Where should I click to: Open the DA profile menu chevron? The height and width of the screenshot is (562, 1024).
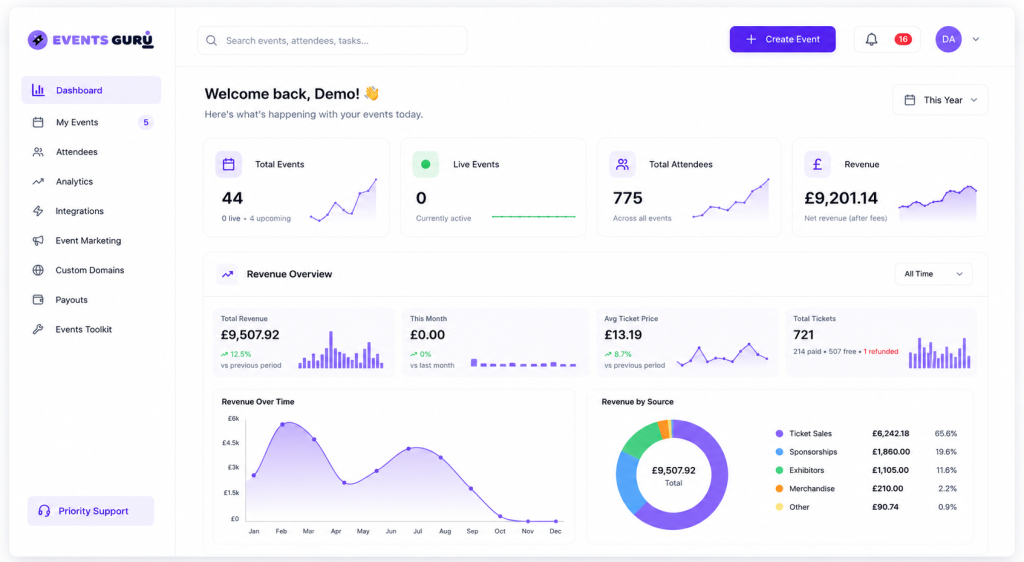(x=976, y=39)
